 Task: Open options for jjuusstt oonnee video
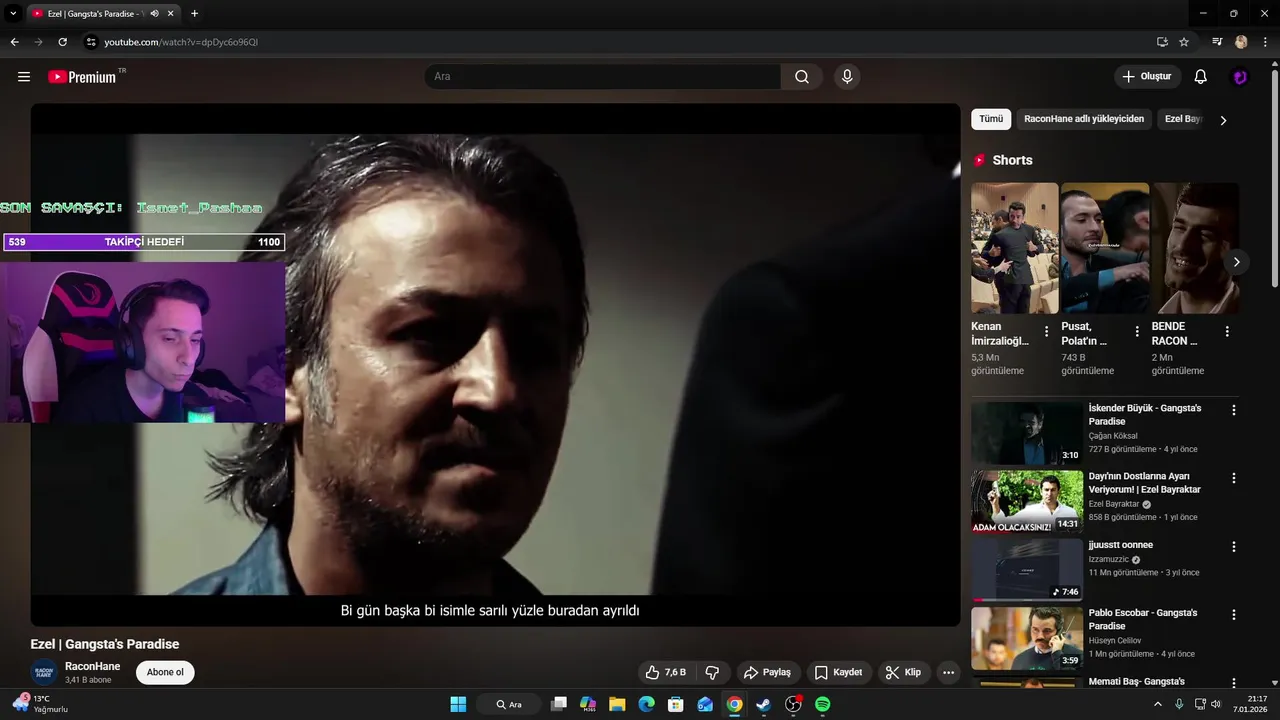[x=1234, y=547]
